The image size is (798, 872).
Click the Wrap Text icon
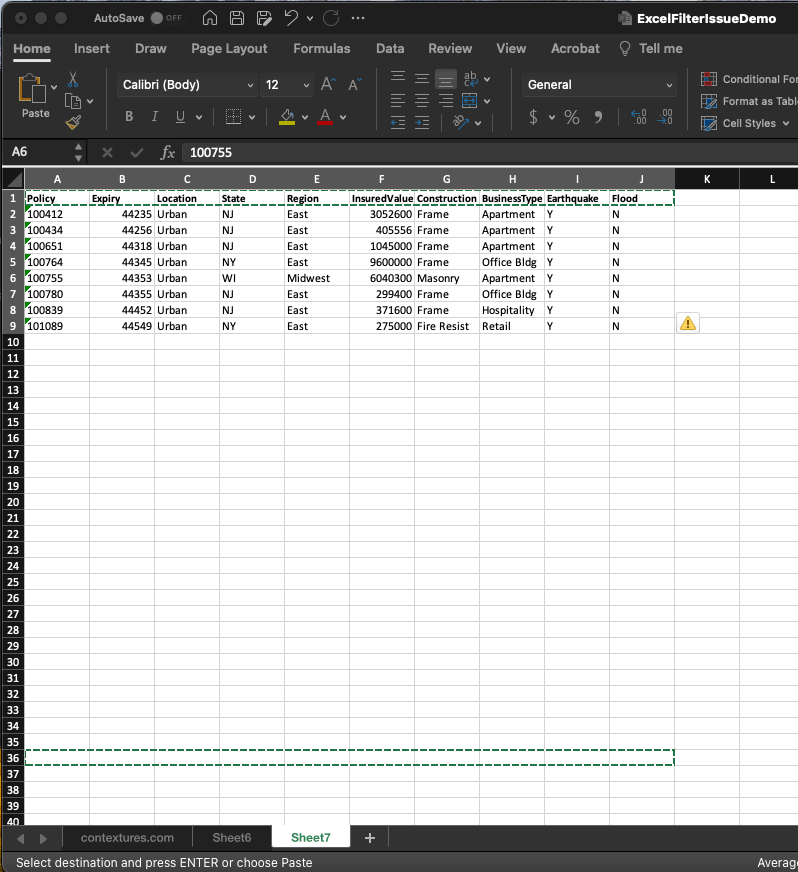[x=470, y=79]
